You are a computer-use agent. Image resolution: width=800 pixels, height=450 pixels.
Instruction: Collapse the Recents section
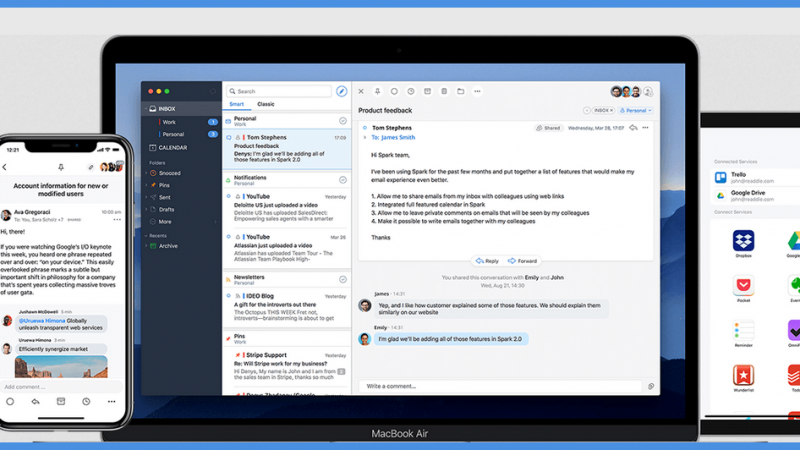pyautogui.click(x=146, y=236)
